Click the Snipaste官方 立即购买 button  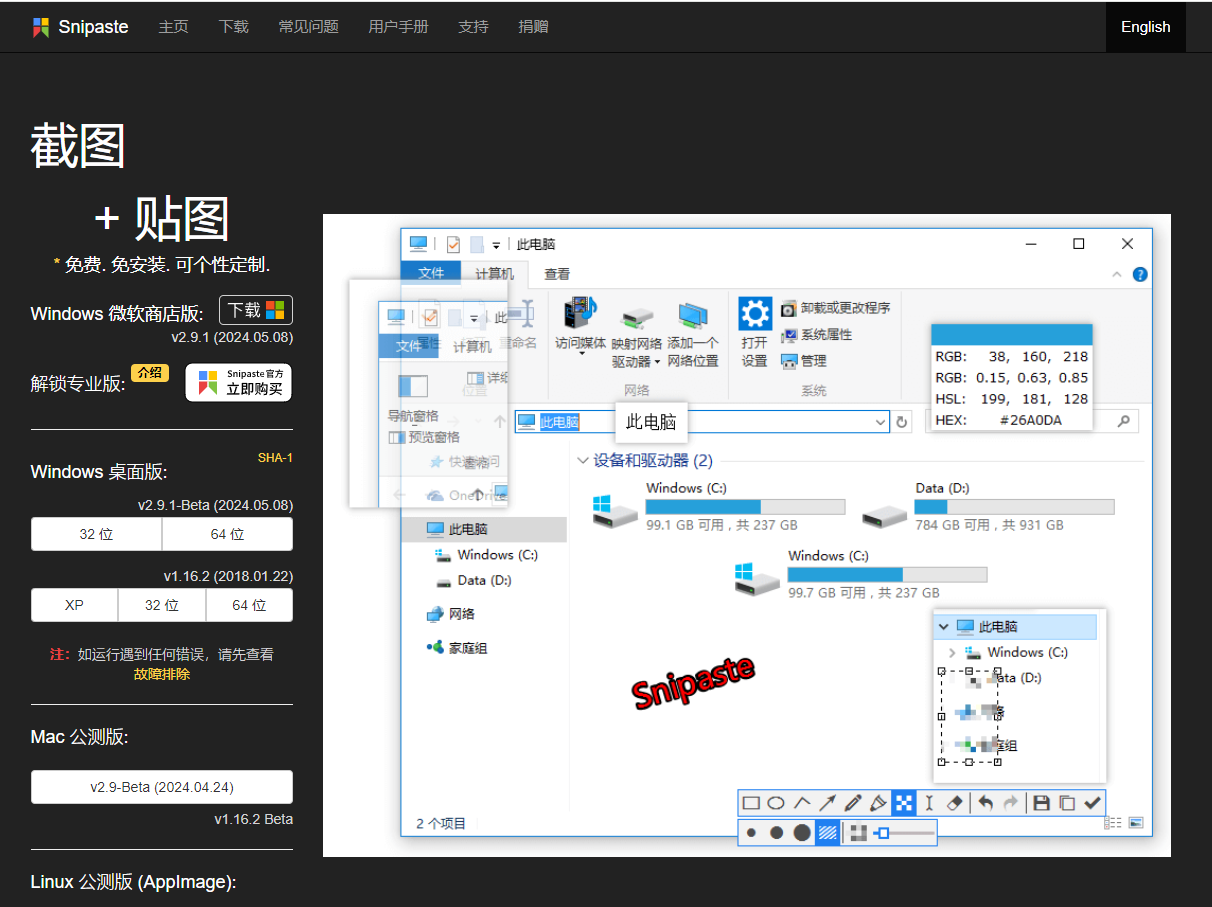point(238,382)
